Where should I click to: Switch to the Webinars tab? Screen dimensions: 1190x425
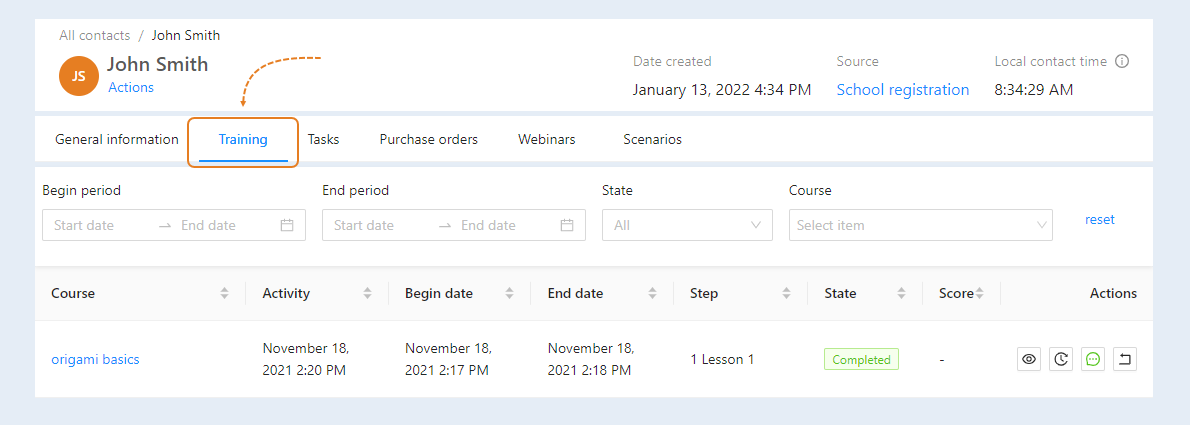pyautogui.click(x=546, y=140)
